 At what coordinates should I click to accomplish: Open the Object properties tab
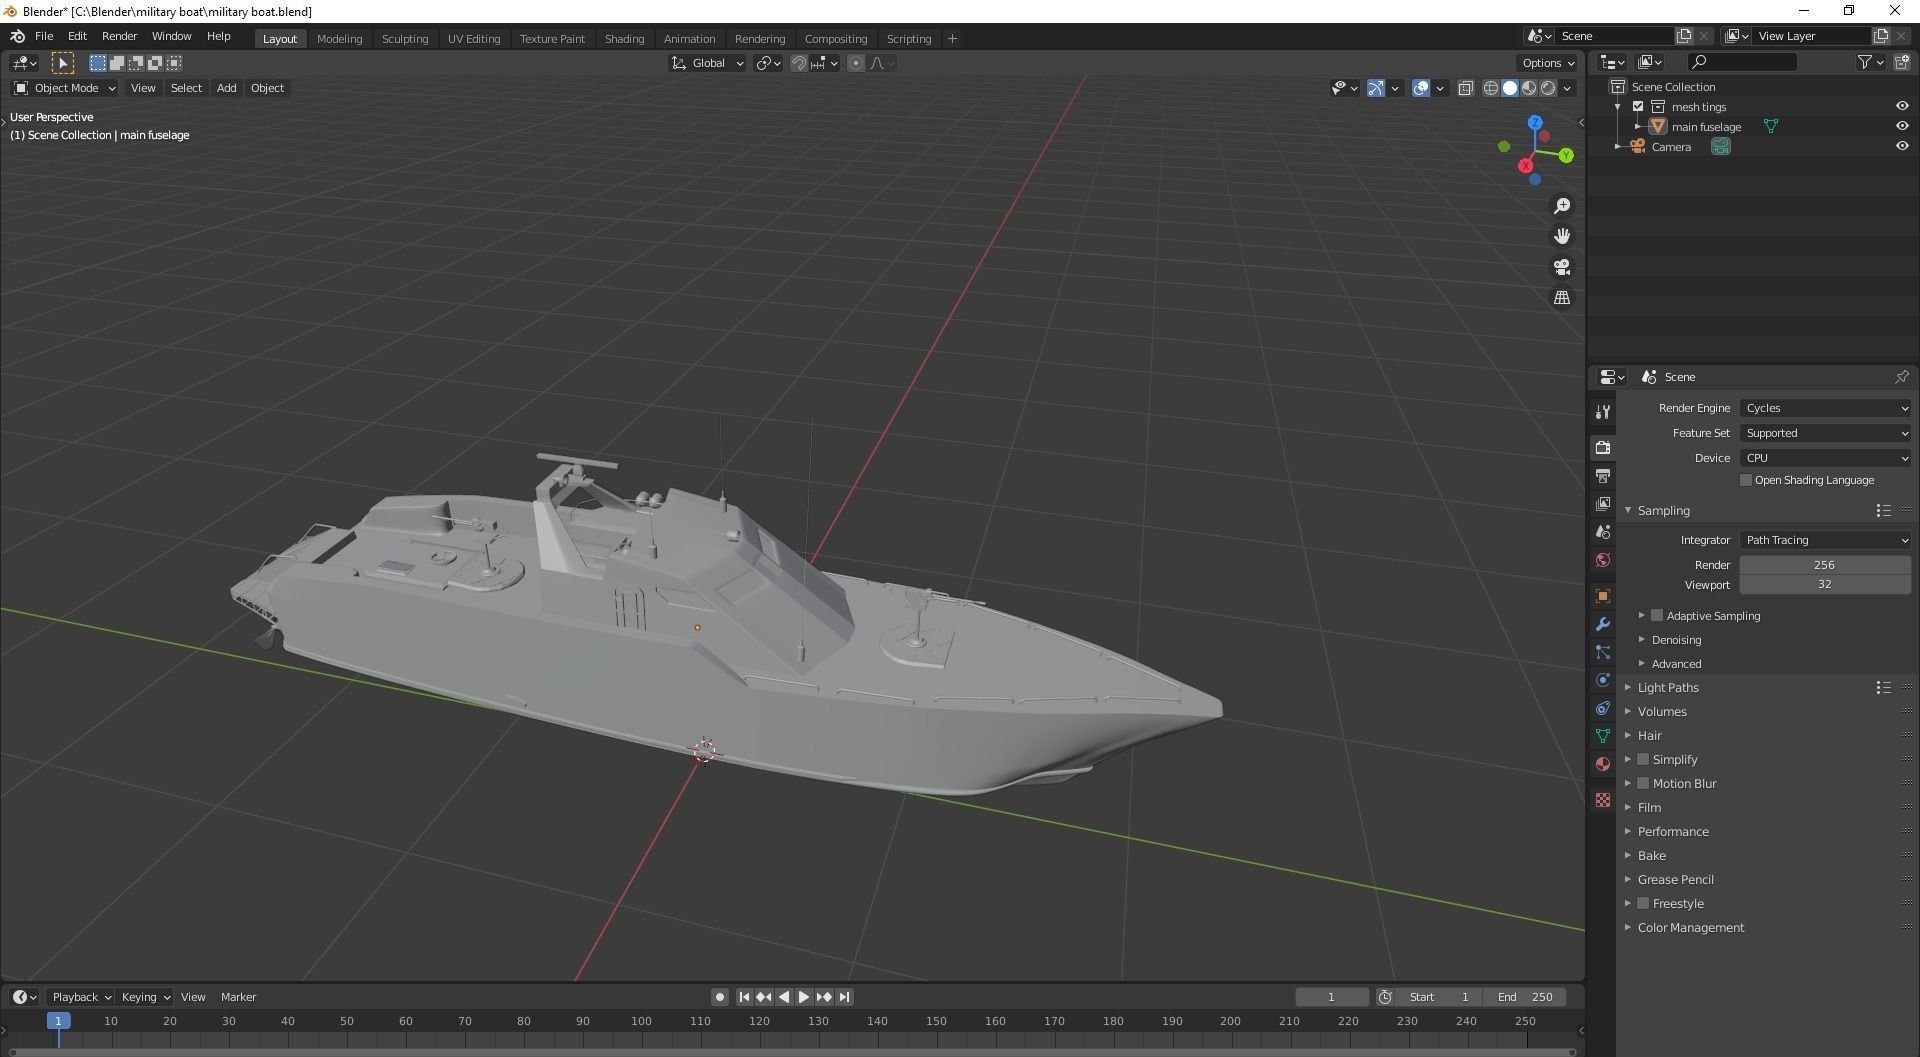click(1603, 596)
